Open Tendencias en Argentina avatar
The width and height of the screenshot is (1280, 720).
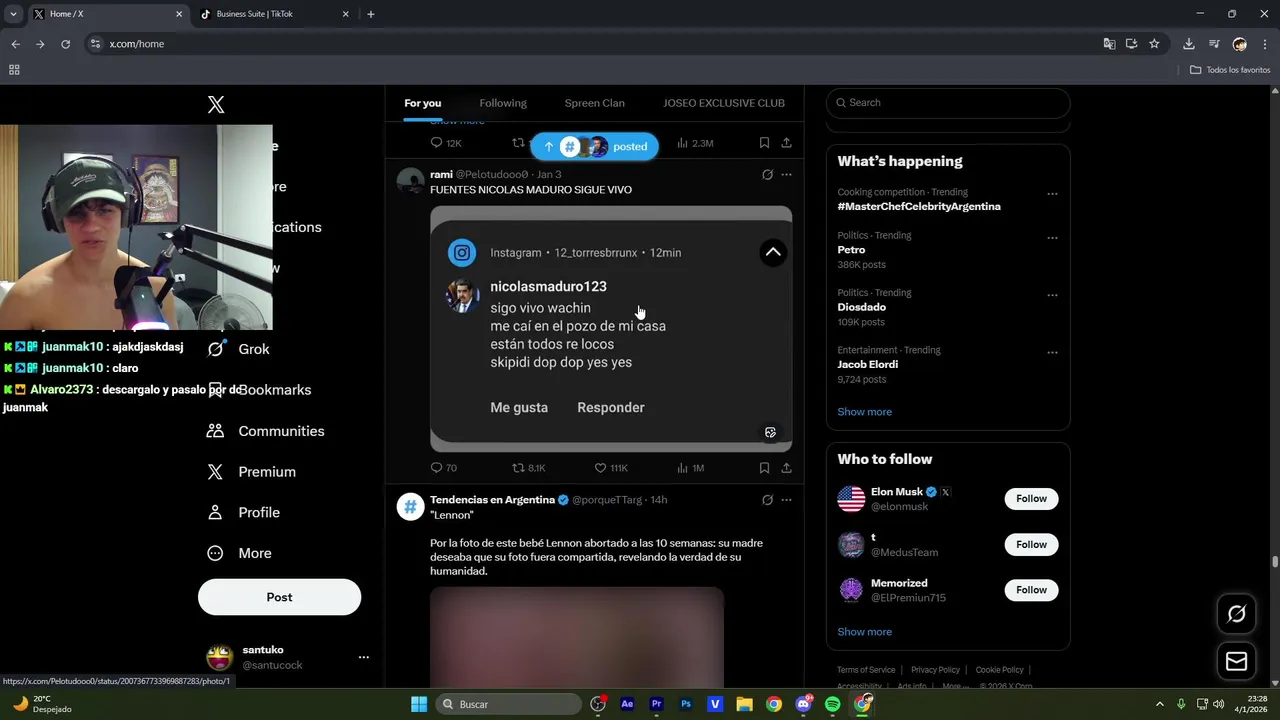point(411,506)
